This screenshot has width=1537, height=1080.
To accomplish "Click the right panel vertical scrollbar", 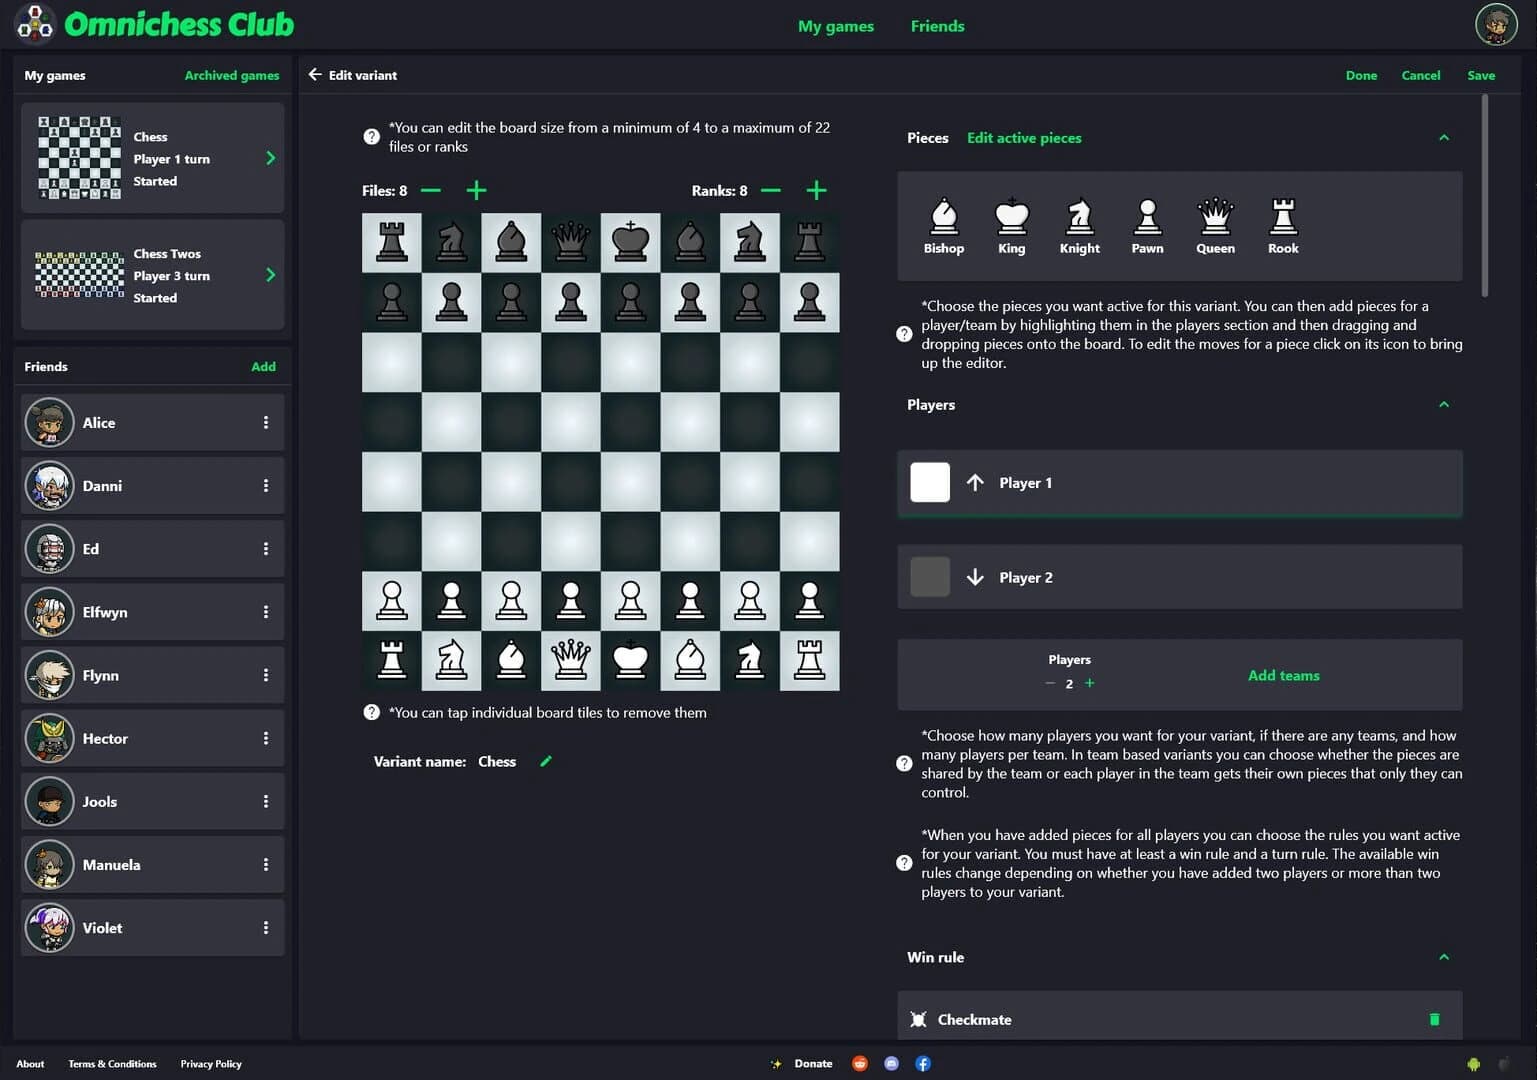I will coord(1485,195).
